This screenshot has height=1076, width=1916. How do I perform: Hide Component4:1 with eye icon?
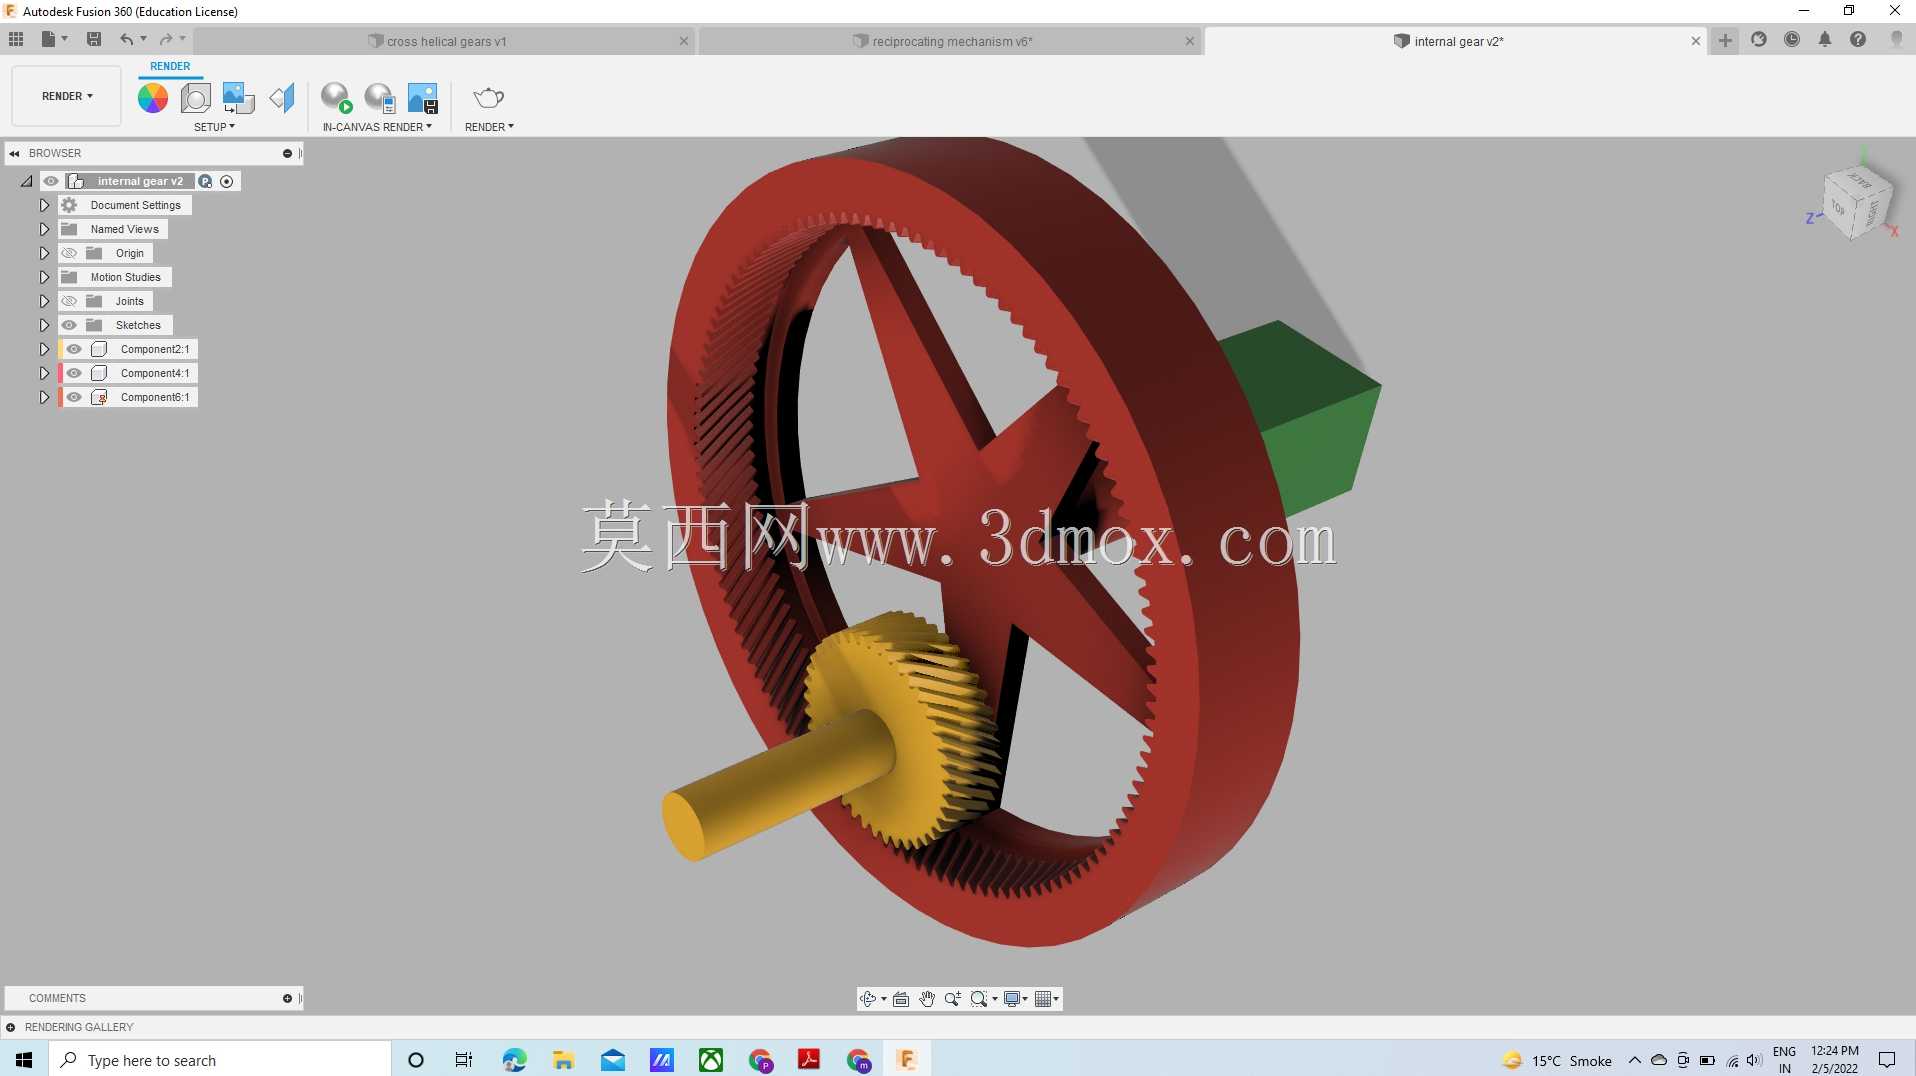coord(75,373)
